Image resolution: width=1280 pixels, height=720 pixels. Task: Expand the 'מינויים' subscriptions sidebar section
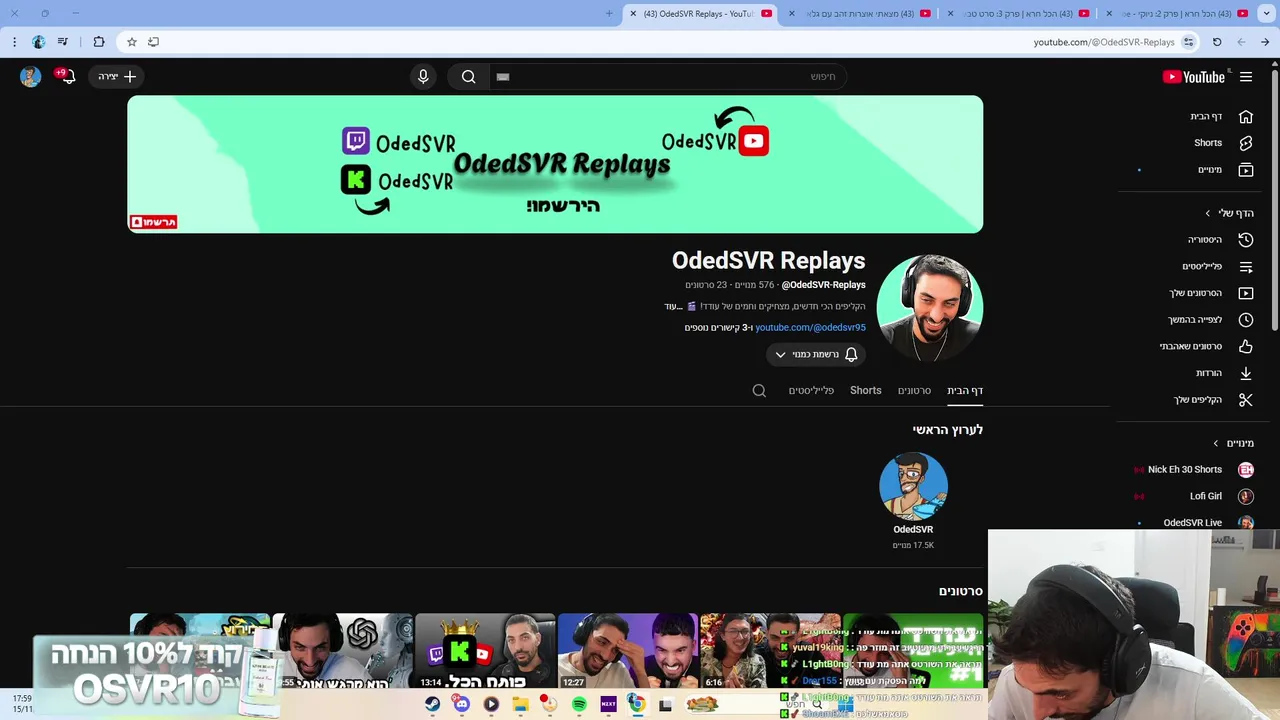pos(1233,443)
